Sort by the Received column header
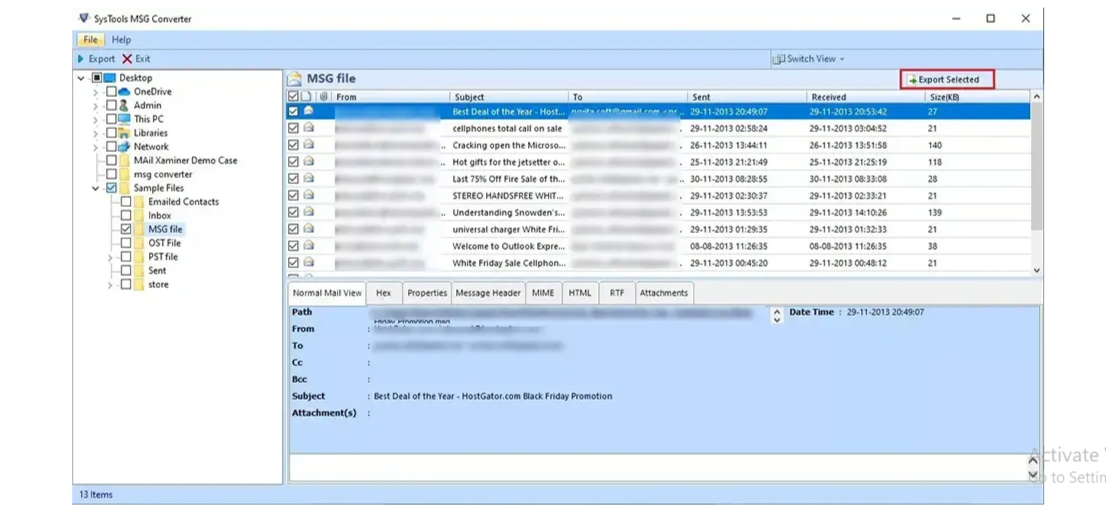The width and height of the screenshot is (1106, 513). click(x=865, y=97)
